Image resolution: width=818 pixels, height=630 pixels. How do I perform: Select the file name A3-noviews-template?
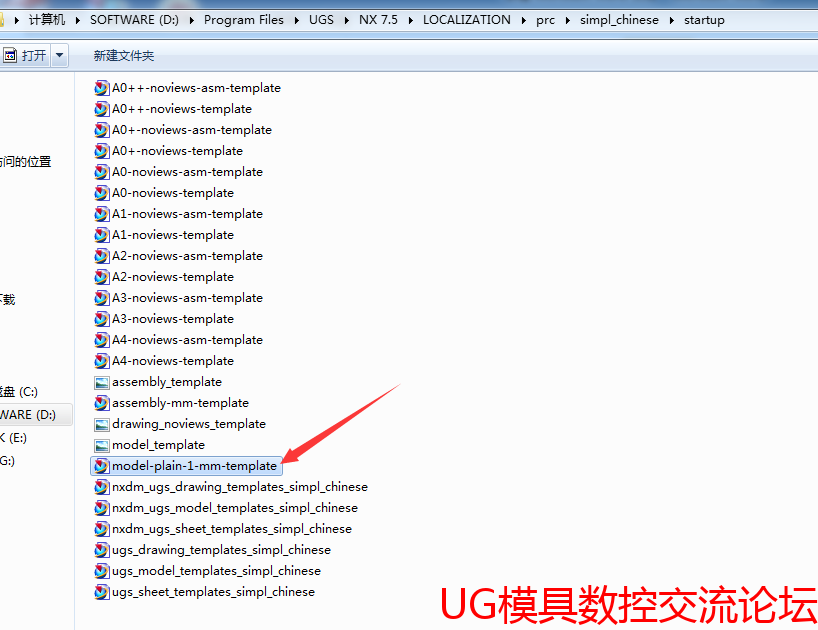(x=173, y=319)
